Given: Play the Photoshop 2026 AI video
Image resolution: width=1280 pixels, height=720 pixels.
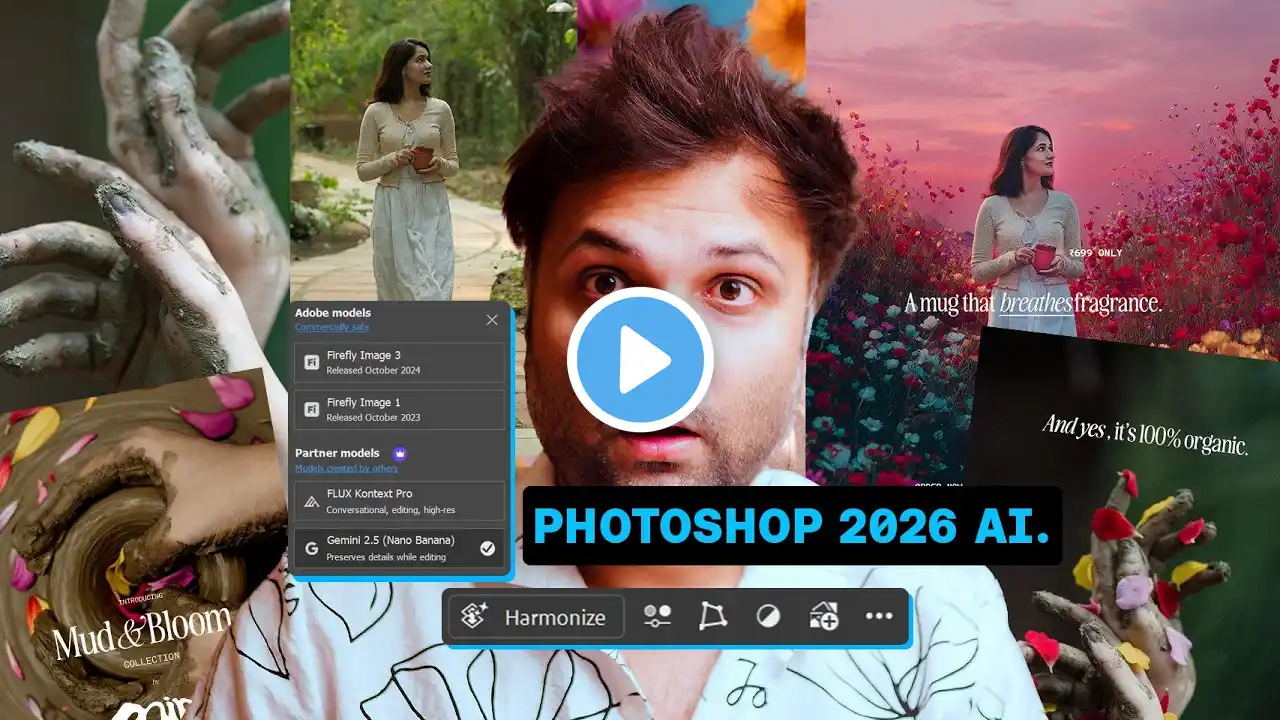Looking at the screenshot, I should 640,360.
